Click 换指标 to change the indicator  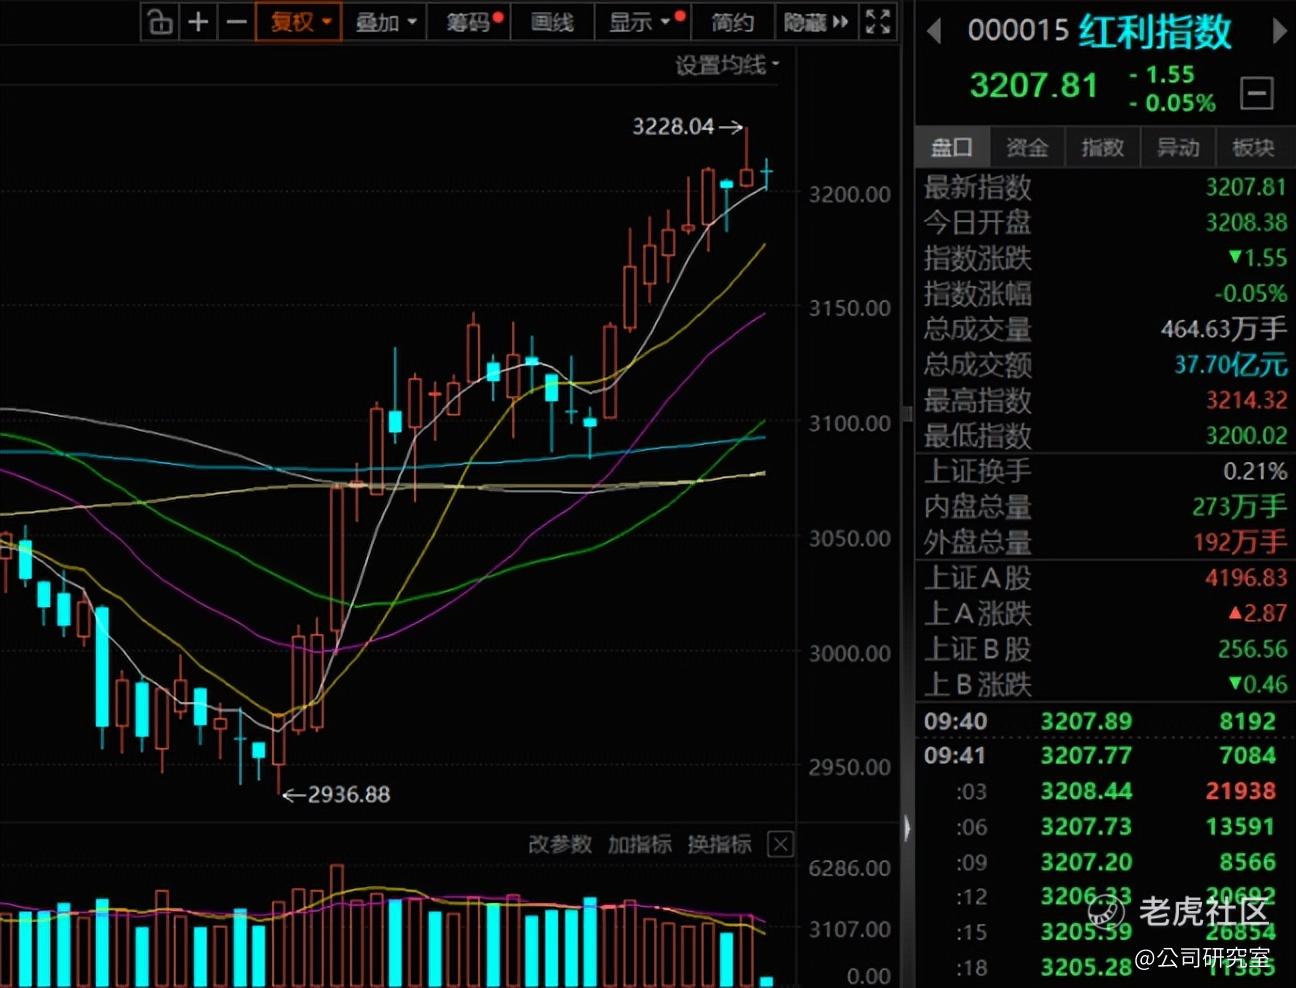[720, 845]
